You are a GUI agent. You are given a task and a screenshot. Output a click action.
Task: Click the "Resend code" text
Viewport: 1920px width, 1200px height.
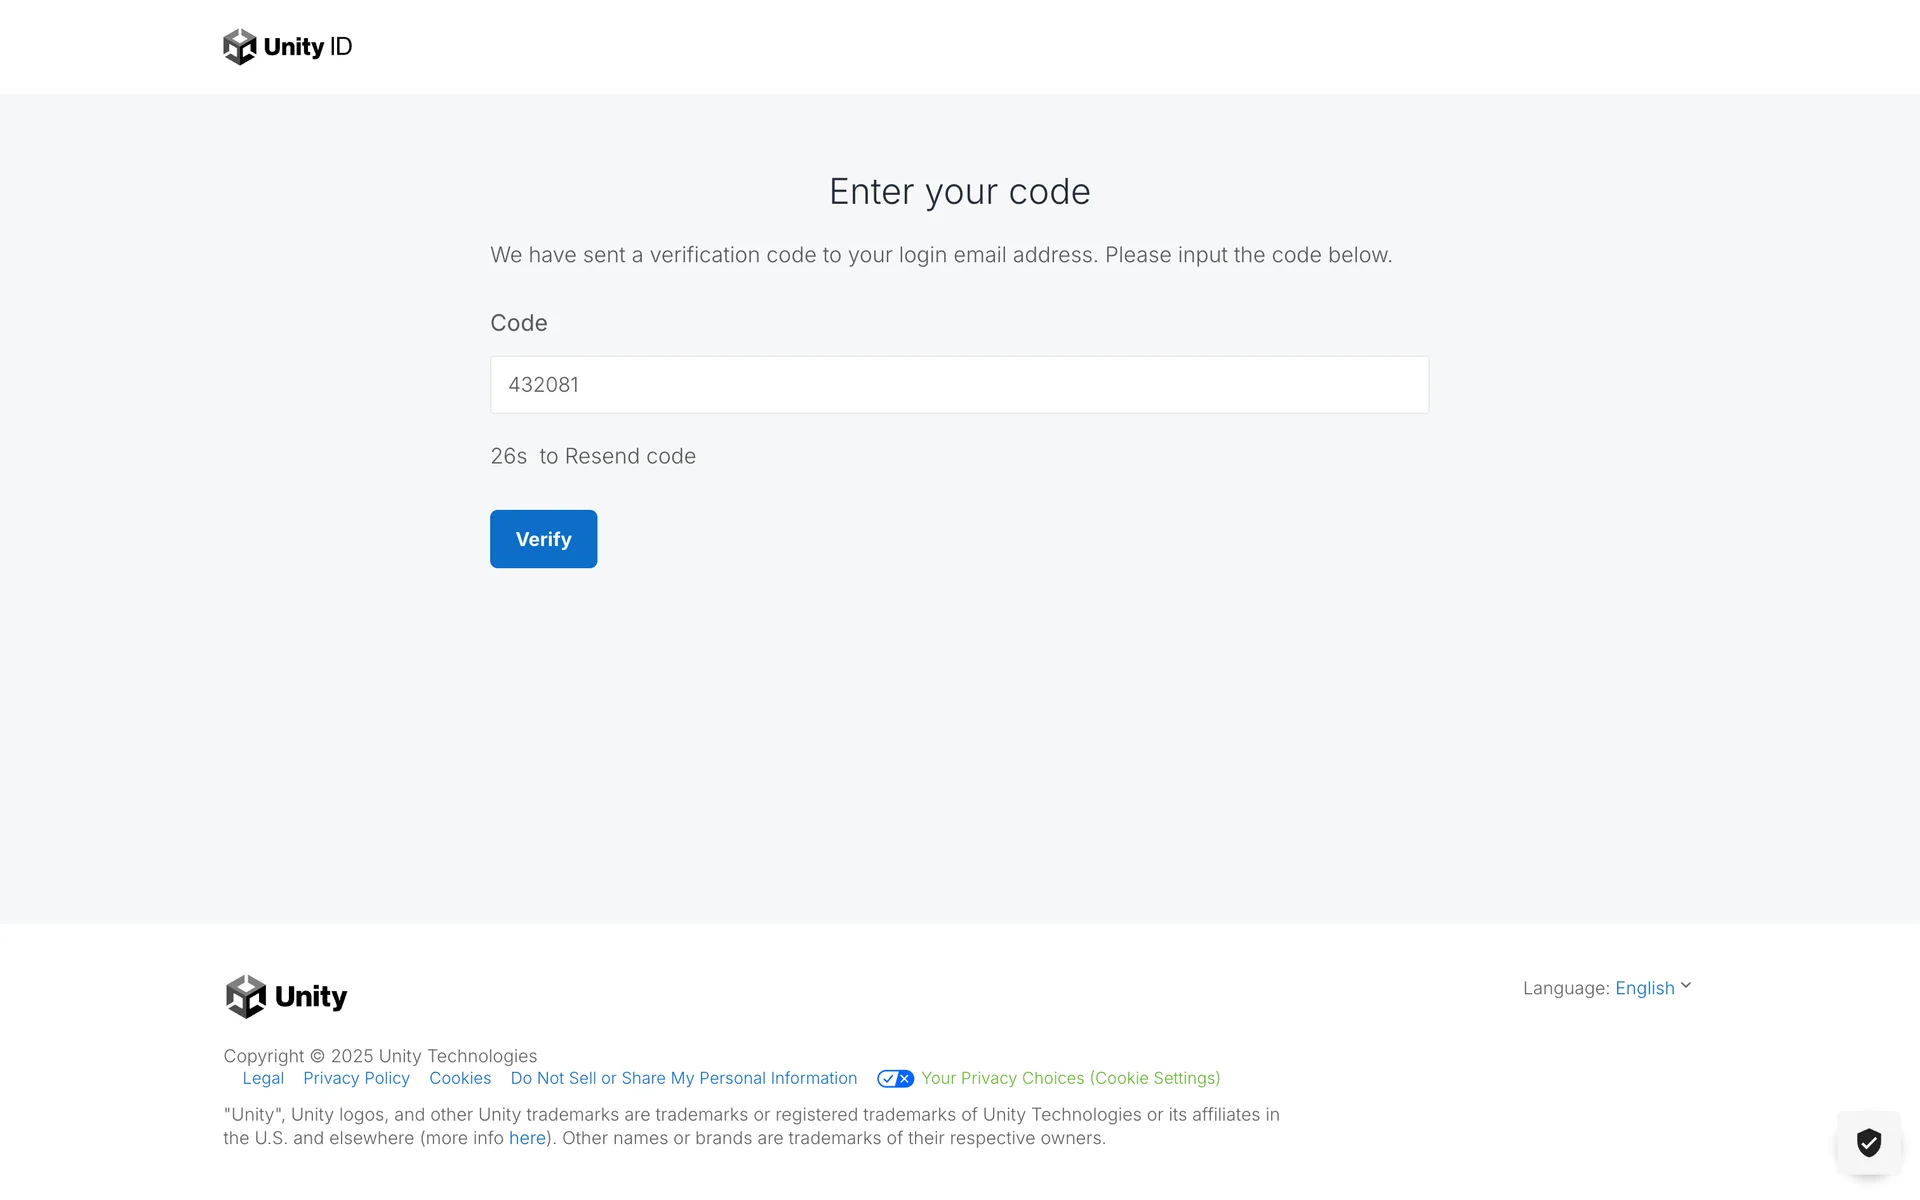coord(630,457)
